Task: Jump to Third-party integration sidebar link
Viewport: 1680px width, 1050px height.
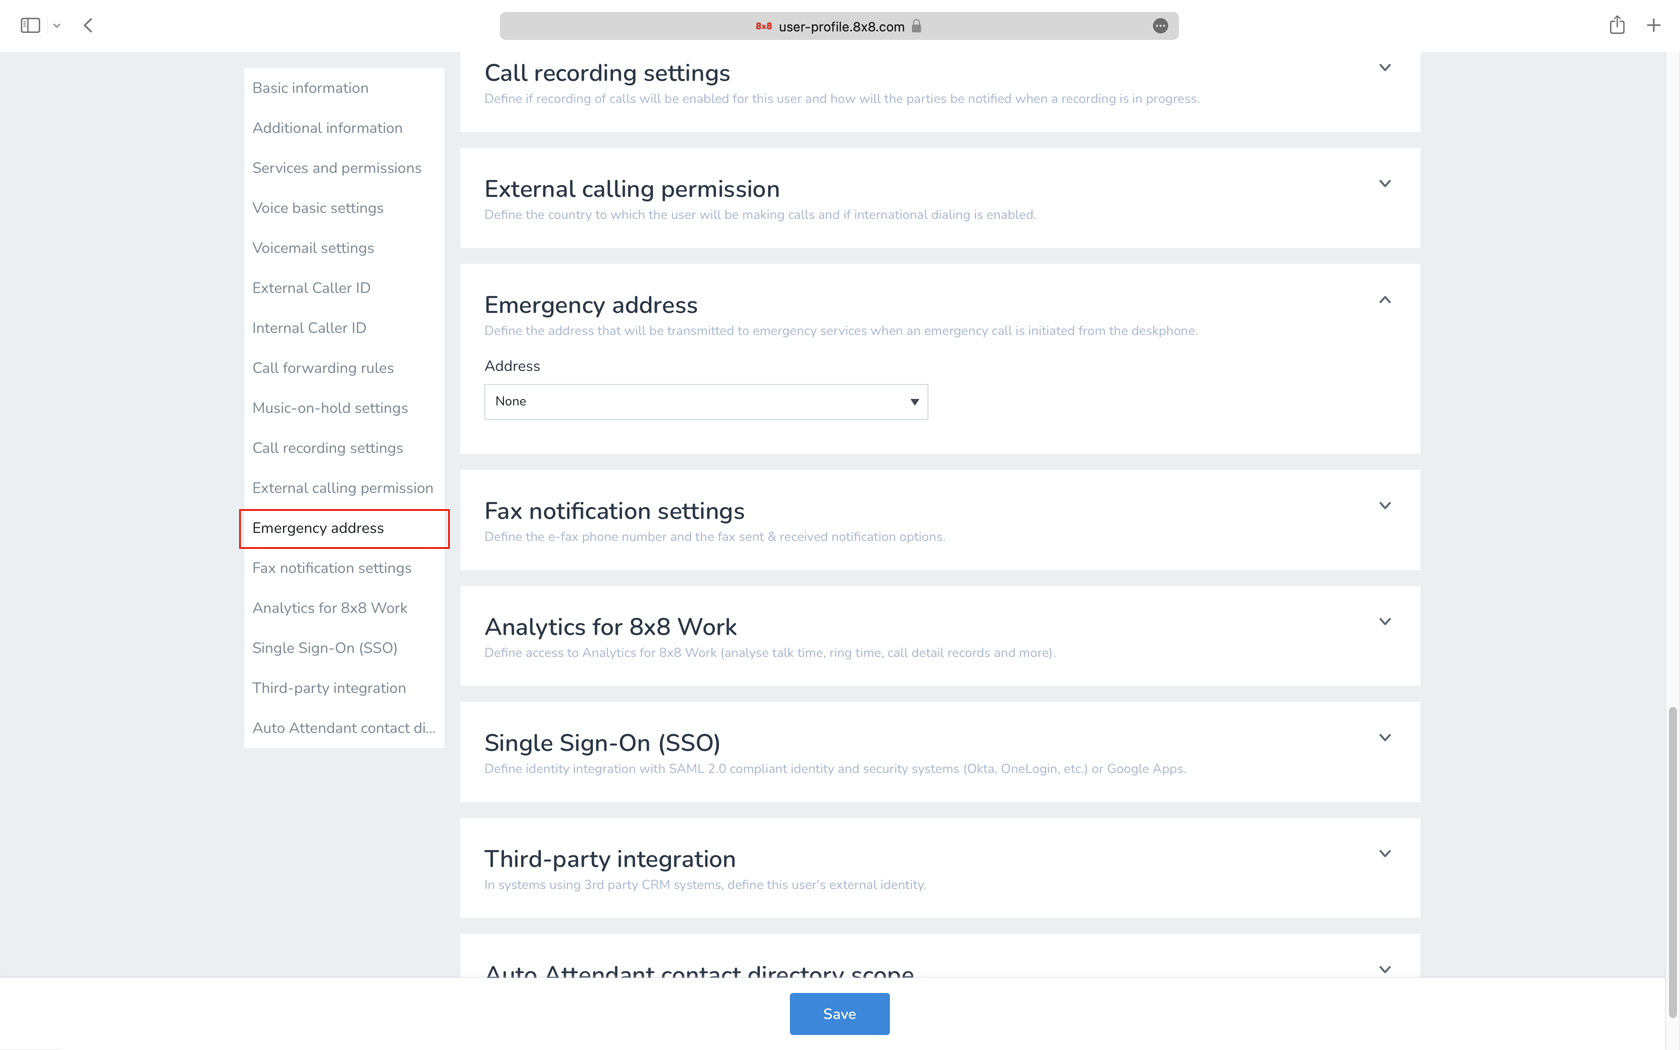Action: coord(329,688)
